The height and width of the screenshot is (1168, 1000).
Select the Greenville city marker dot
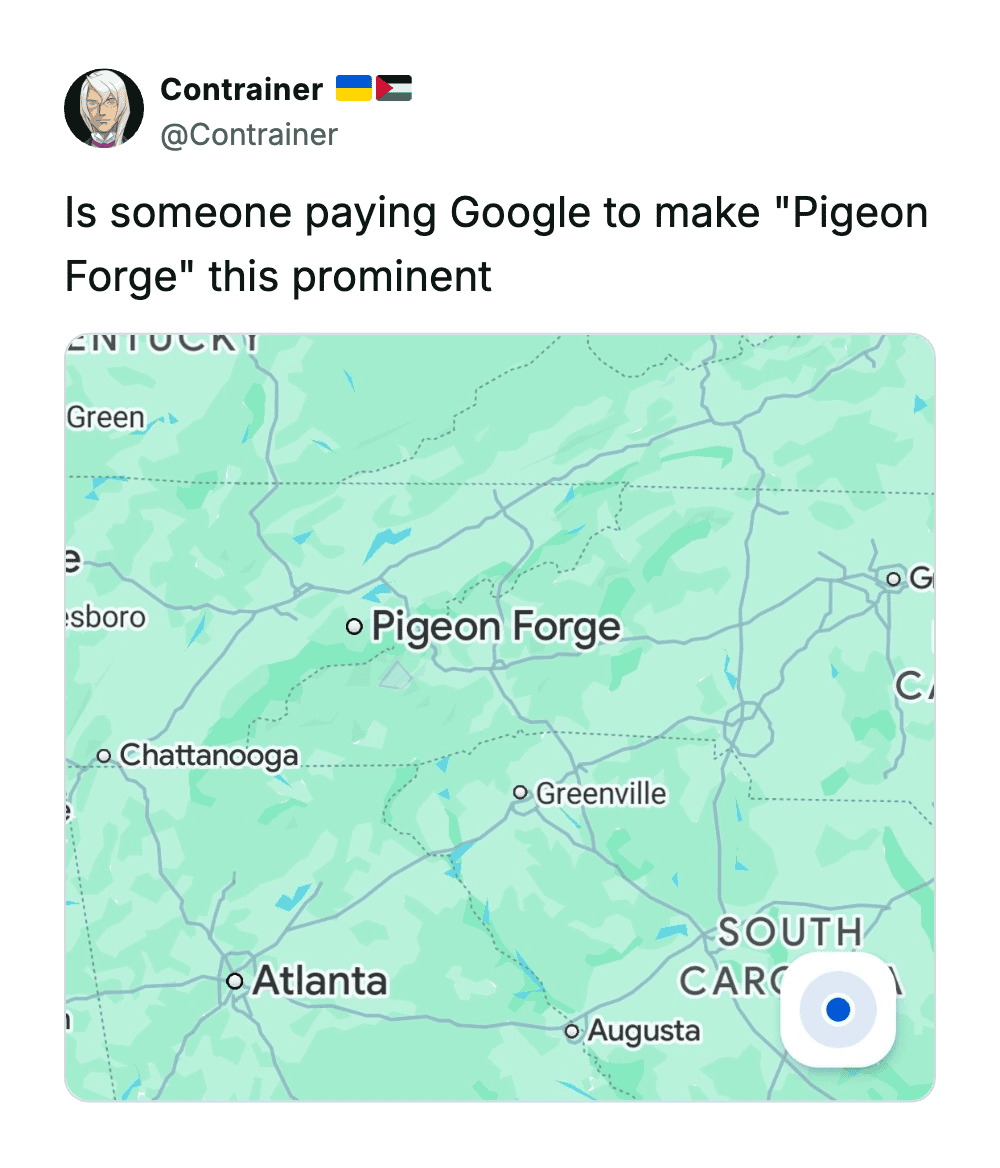(520, 793)
